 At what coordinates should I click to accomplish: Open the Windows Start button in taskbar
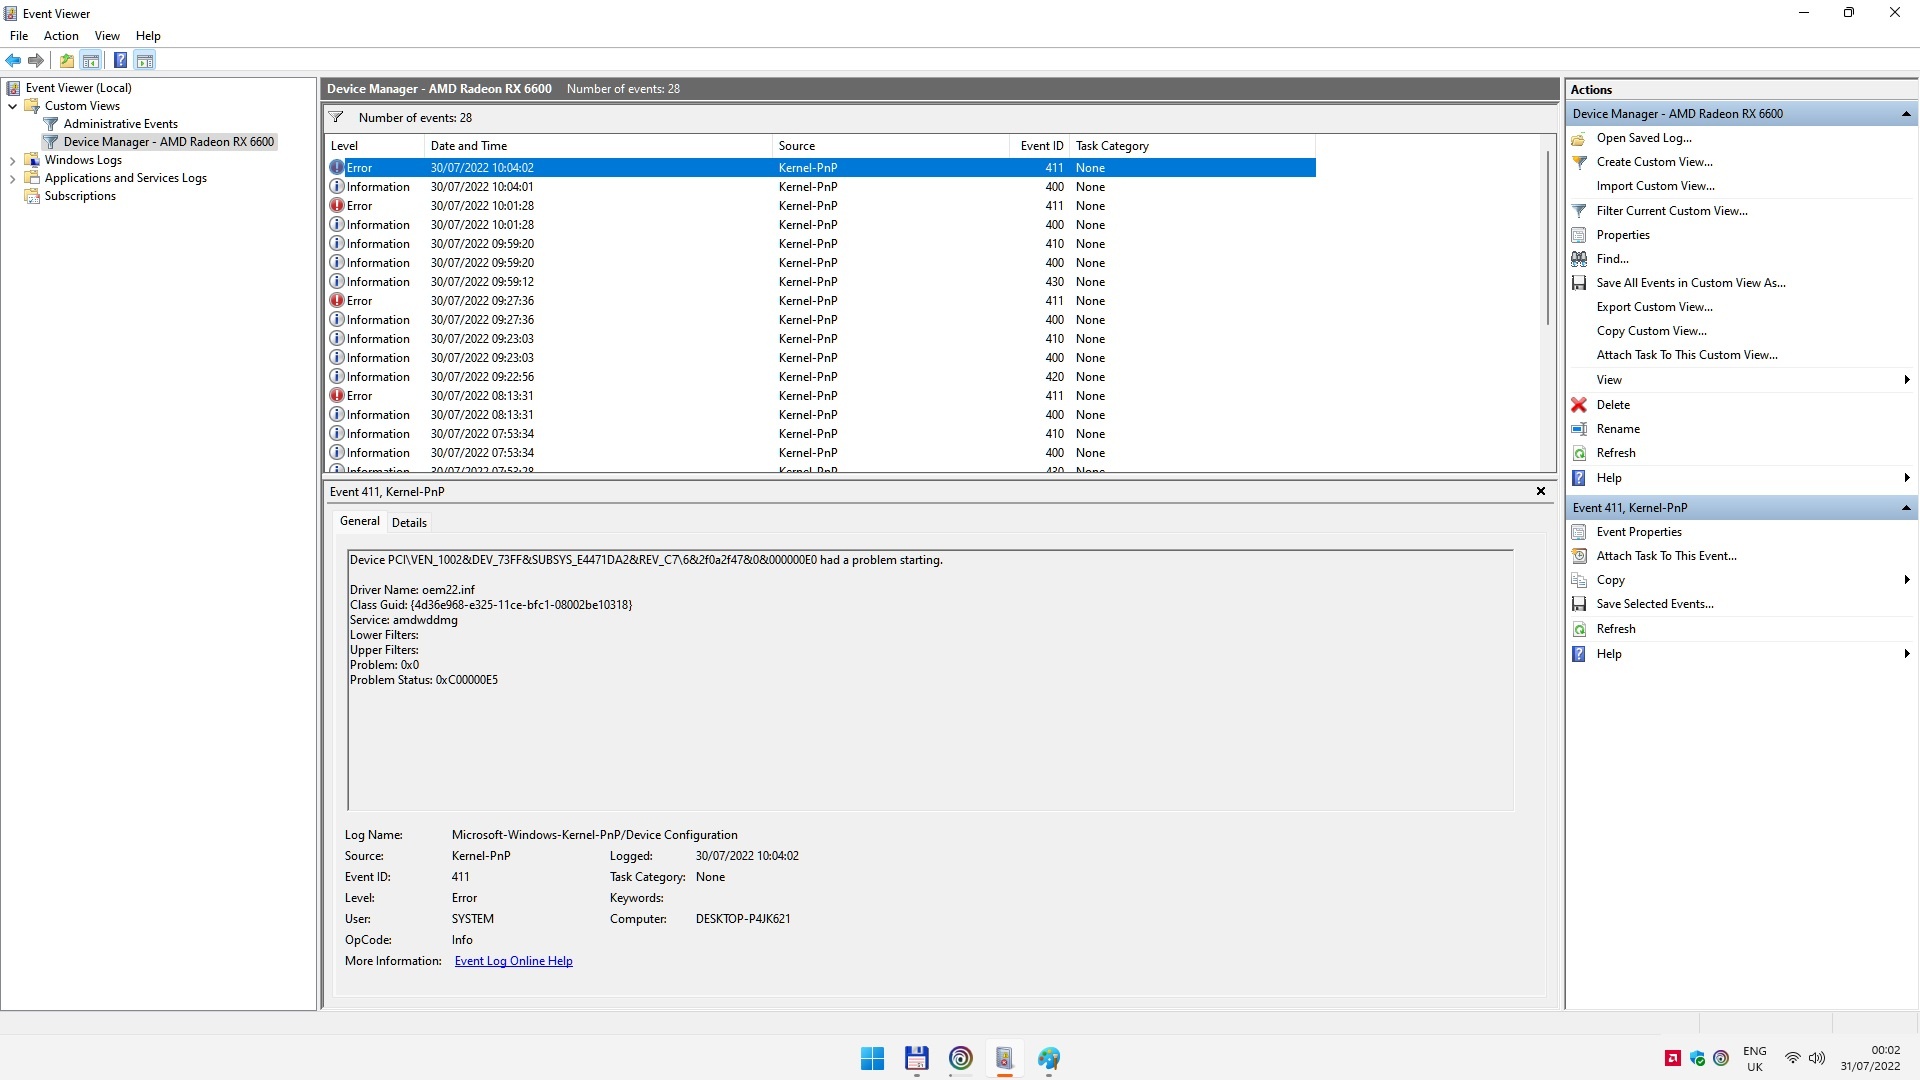pyautogui.click(x=872, y=1058)
